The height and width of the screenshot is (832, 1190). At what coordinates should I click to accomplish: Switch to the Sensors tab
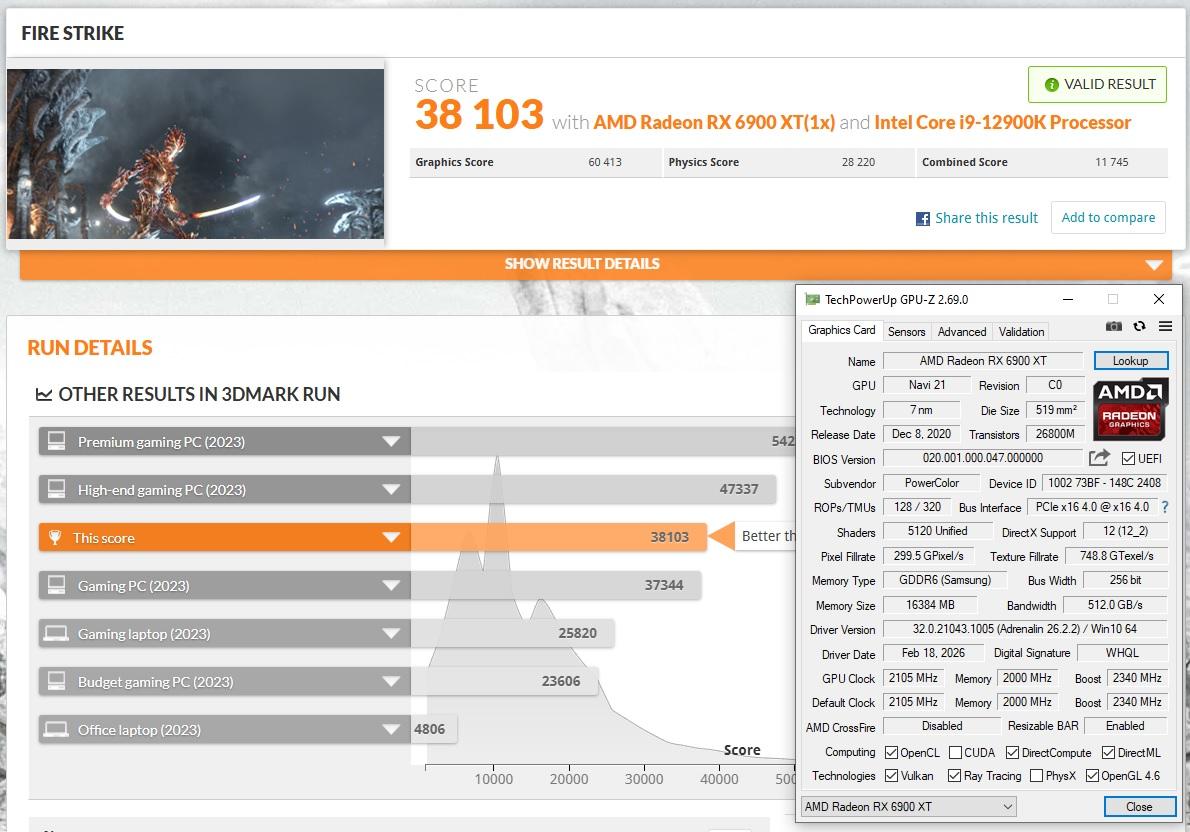[x=906, y=331]
